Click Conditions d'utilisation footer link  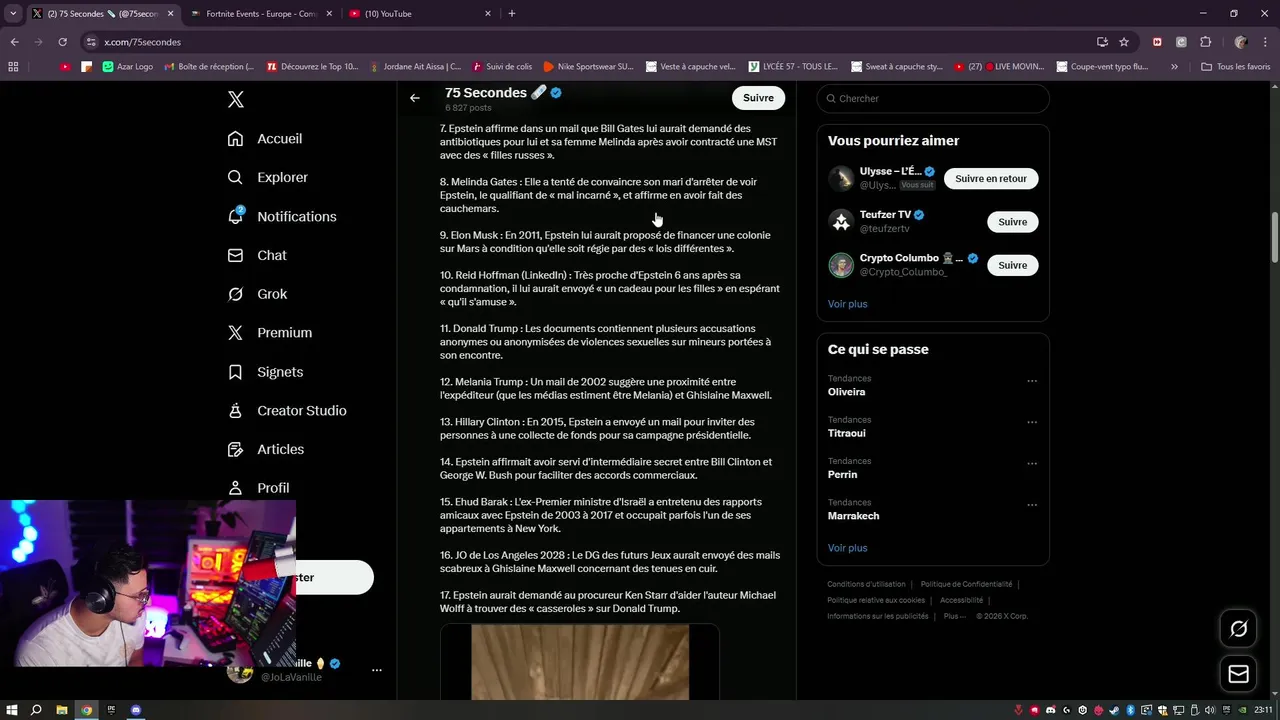point(866,584)
